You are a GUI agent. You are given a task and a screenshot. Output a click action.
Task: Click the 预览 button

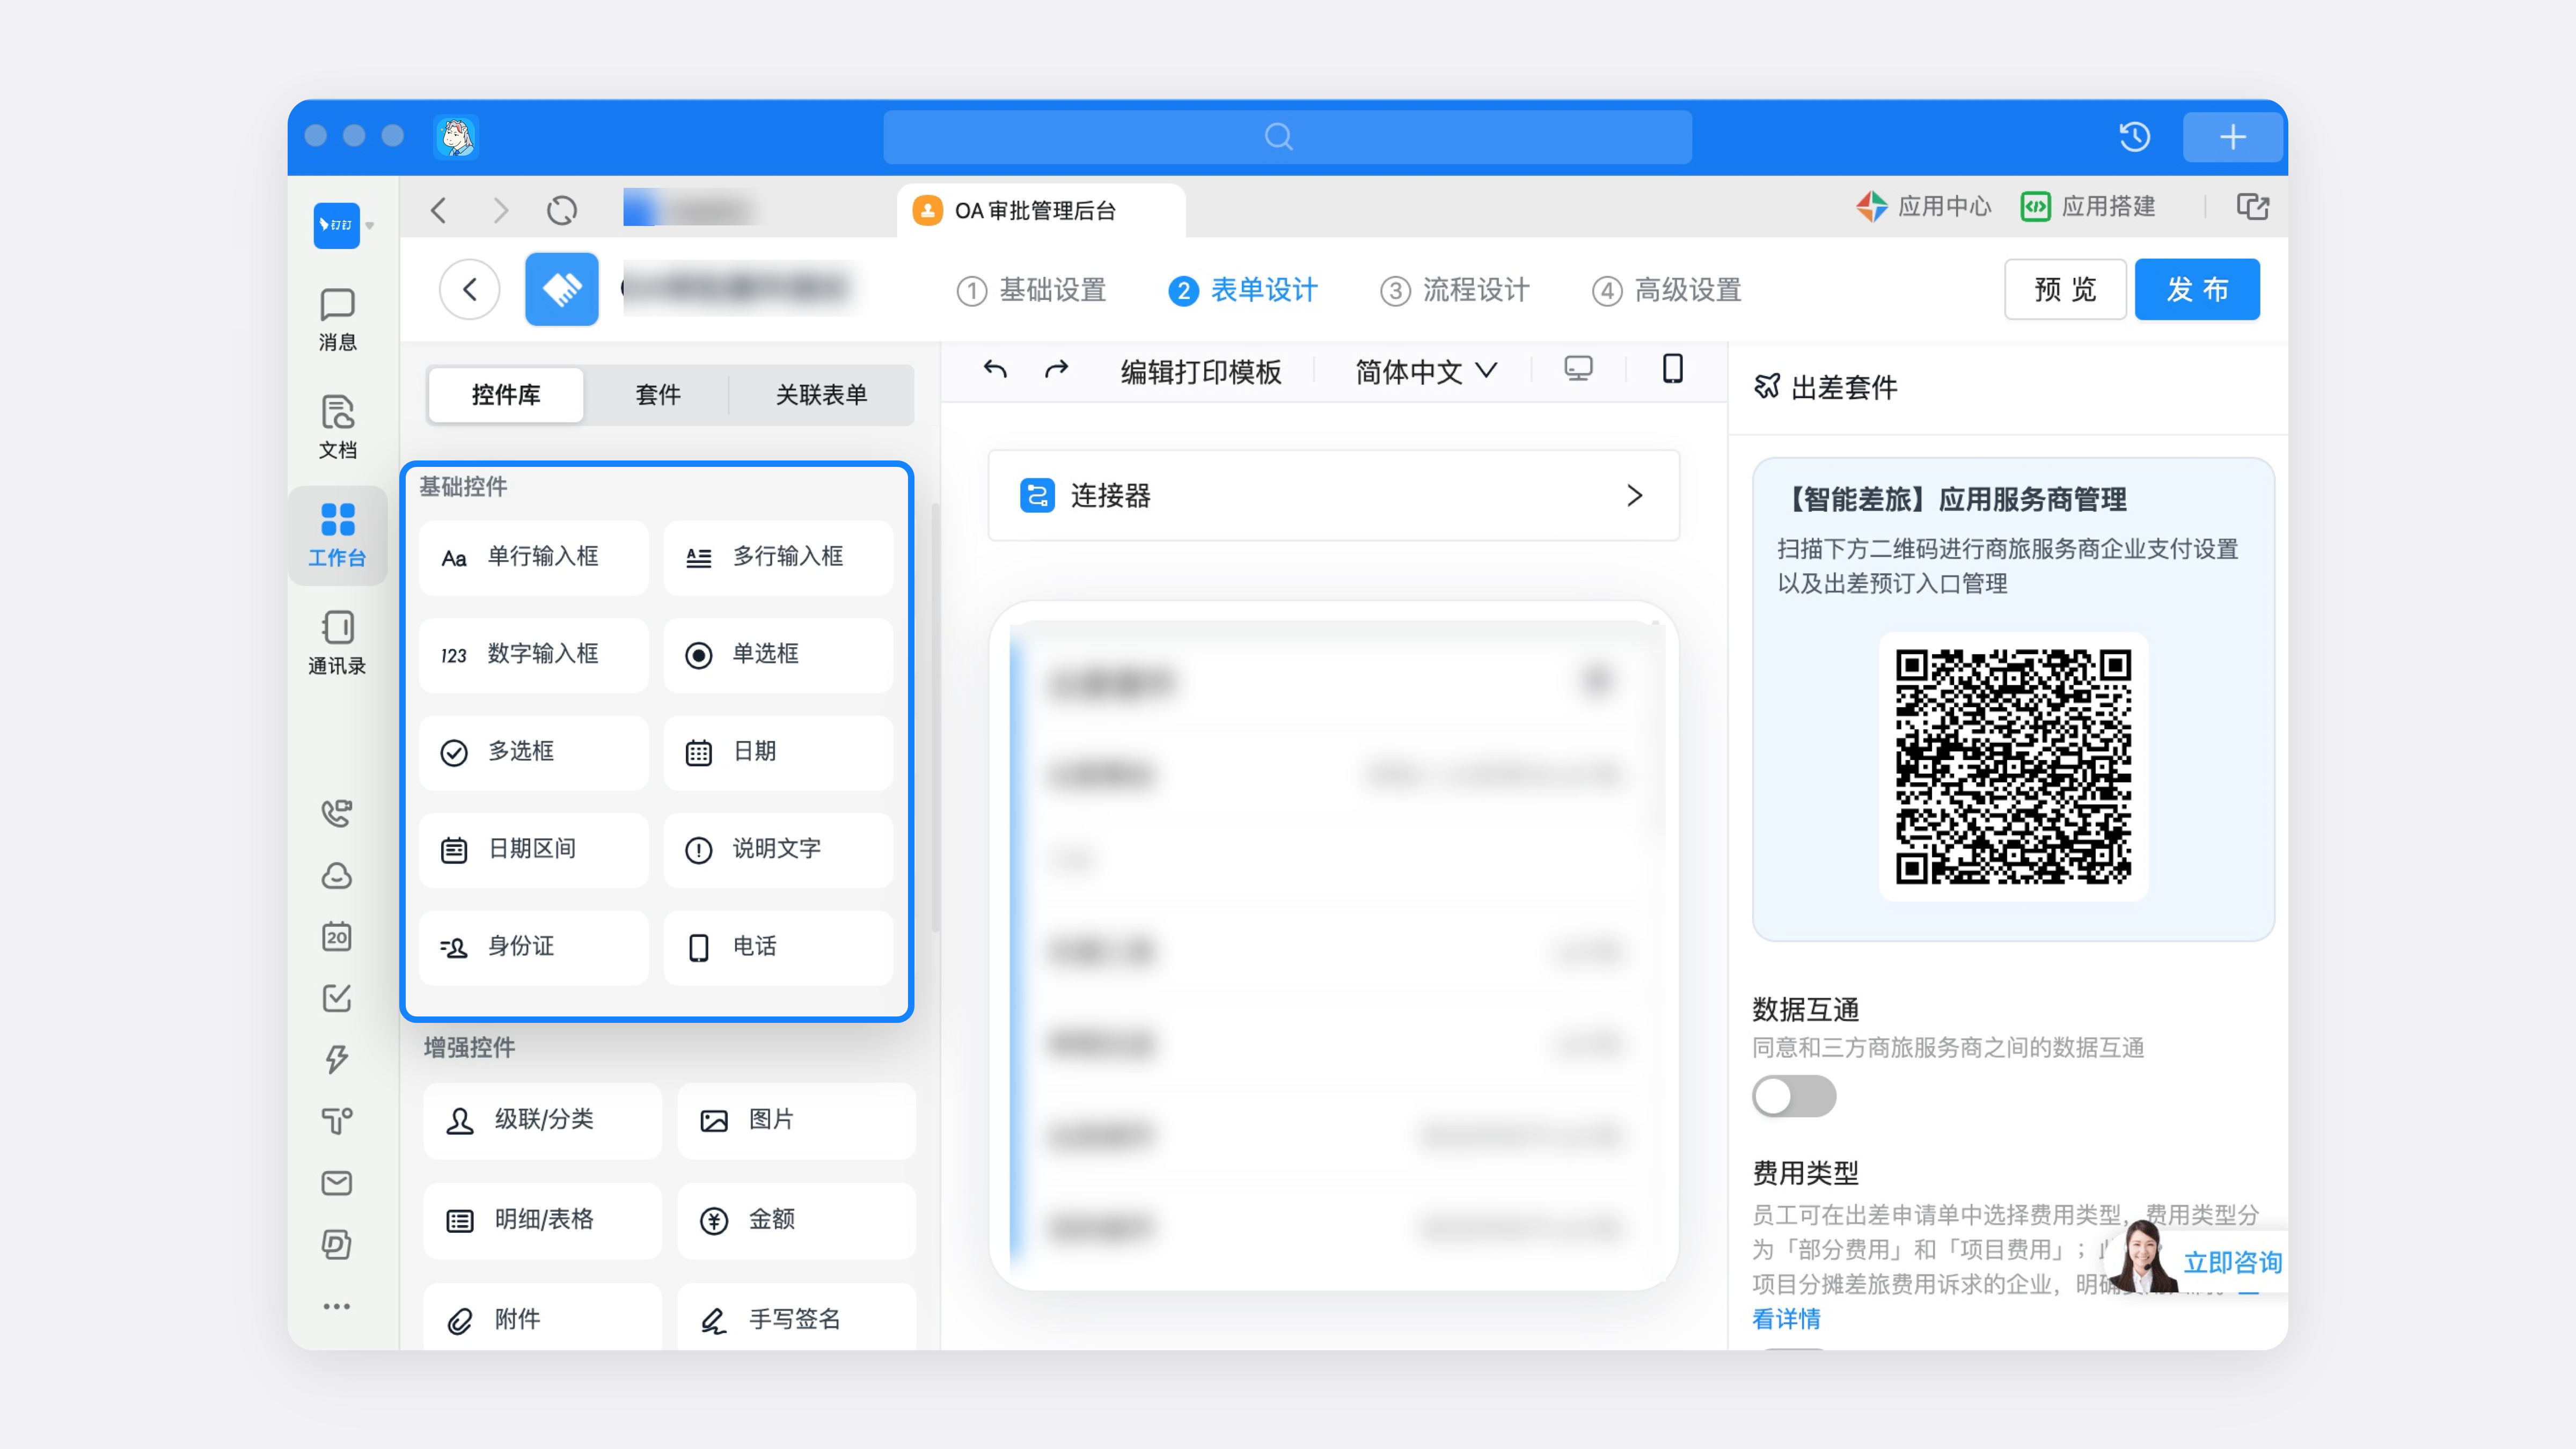coord(2065,289)
